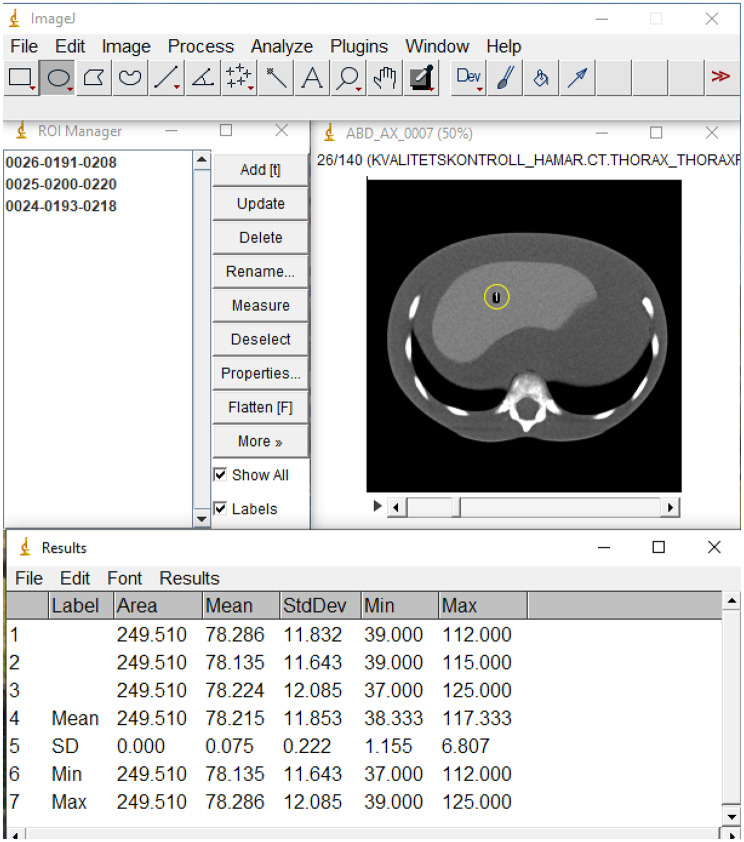Toggle the Show All checkbox
The height and width of the screenshot is (842, 744).
tap(220, 475)
